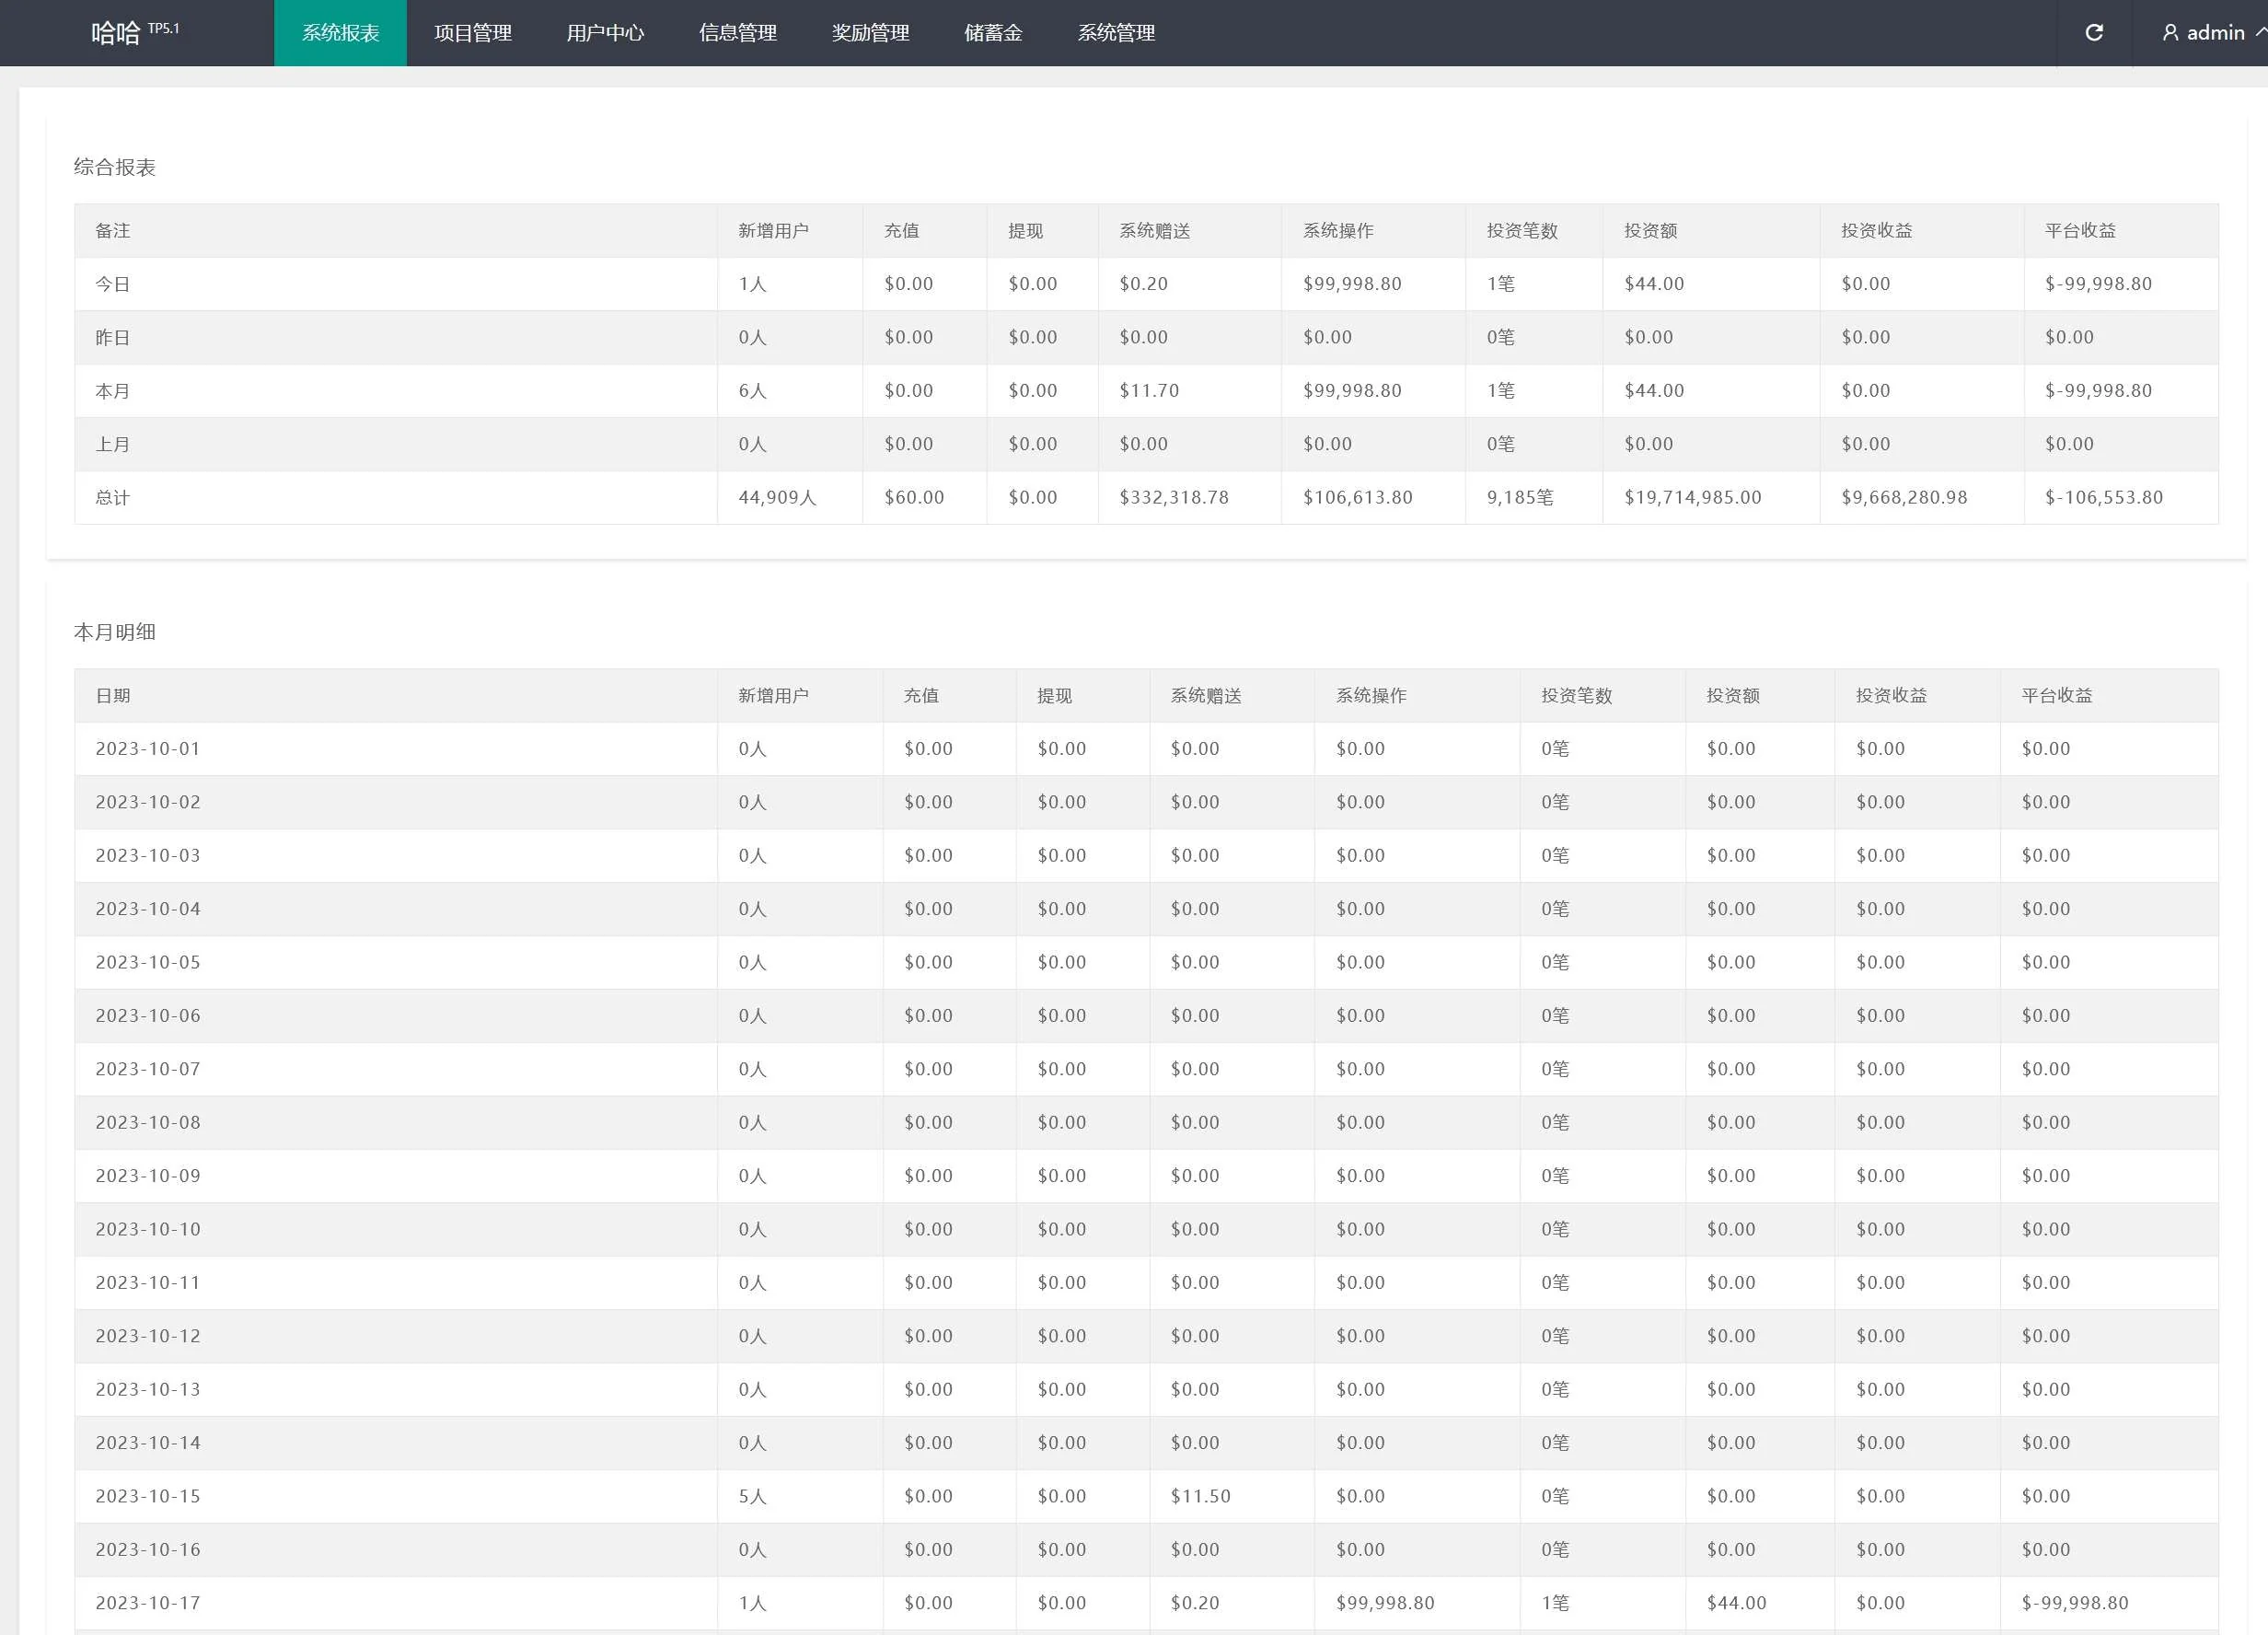Screen dimensions: 2268x1635
Task: Open the 系统管理 menu
Action: click(1115, 33)
